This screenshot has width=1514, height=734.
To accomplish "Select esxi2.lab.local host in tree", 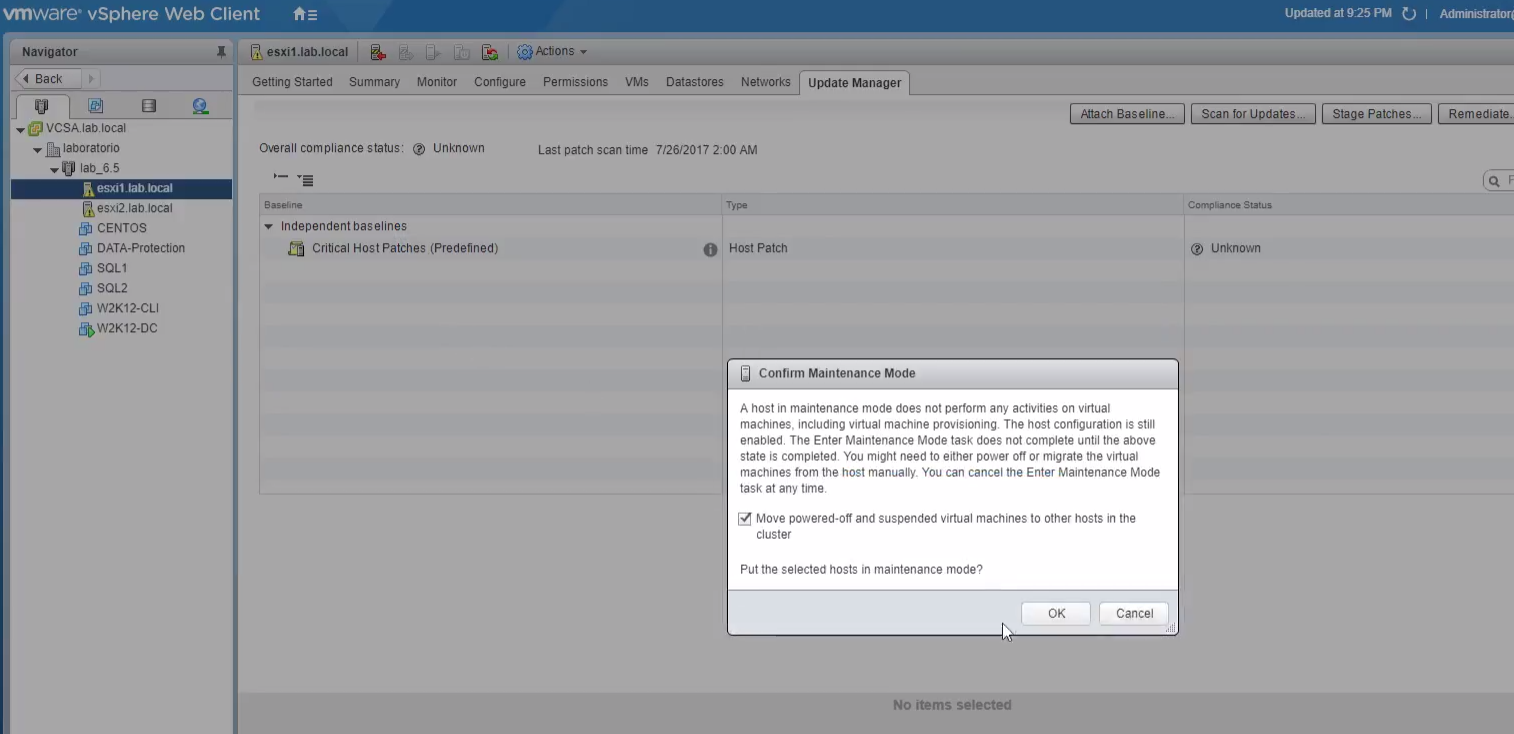I will coord(134,208).
